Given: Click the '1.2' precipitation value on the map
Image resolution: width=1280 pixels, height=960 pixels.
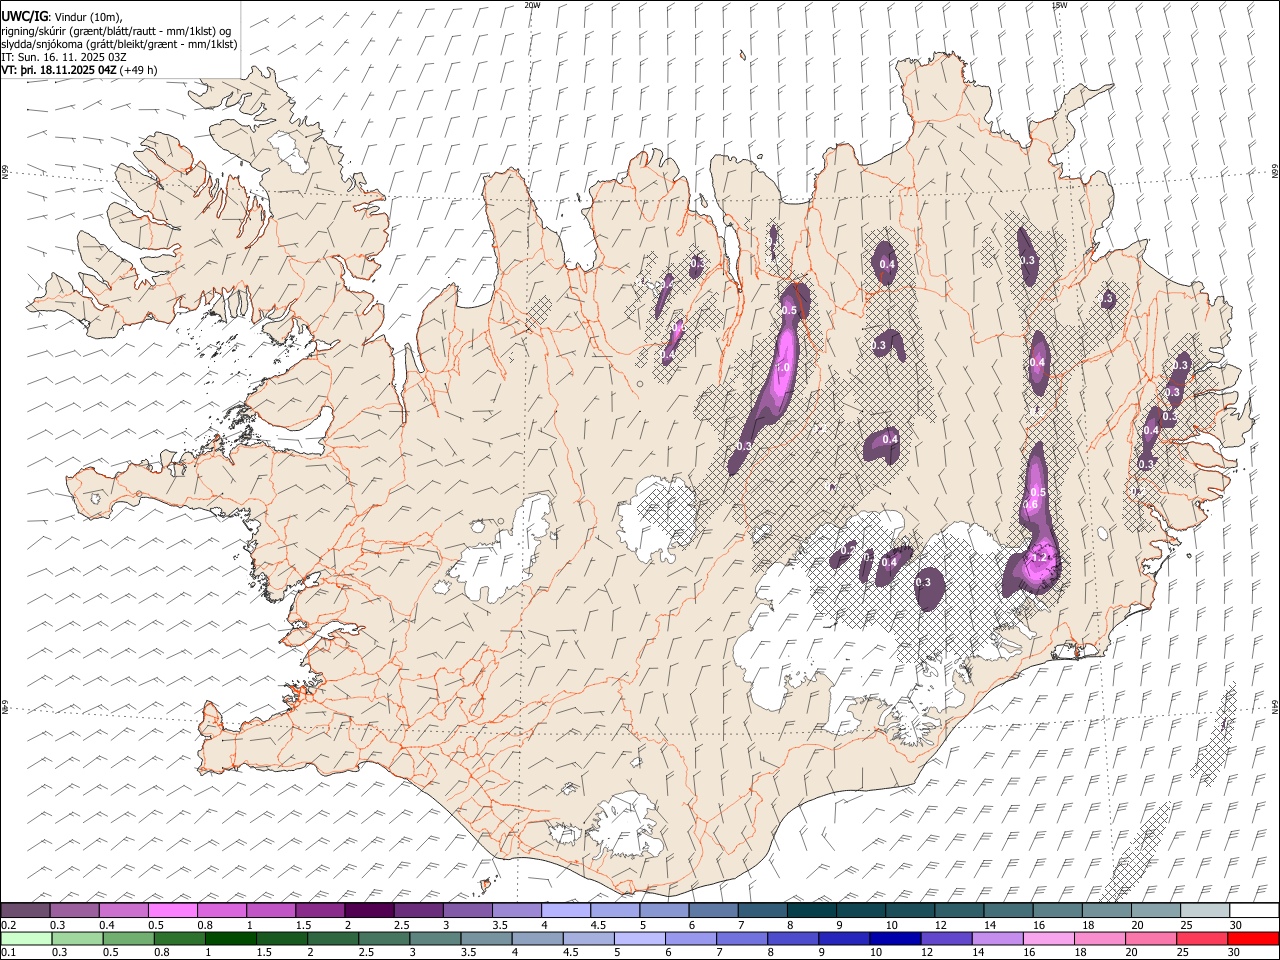Looking at the screenshot, I should pos(1040,557).
